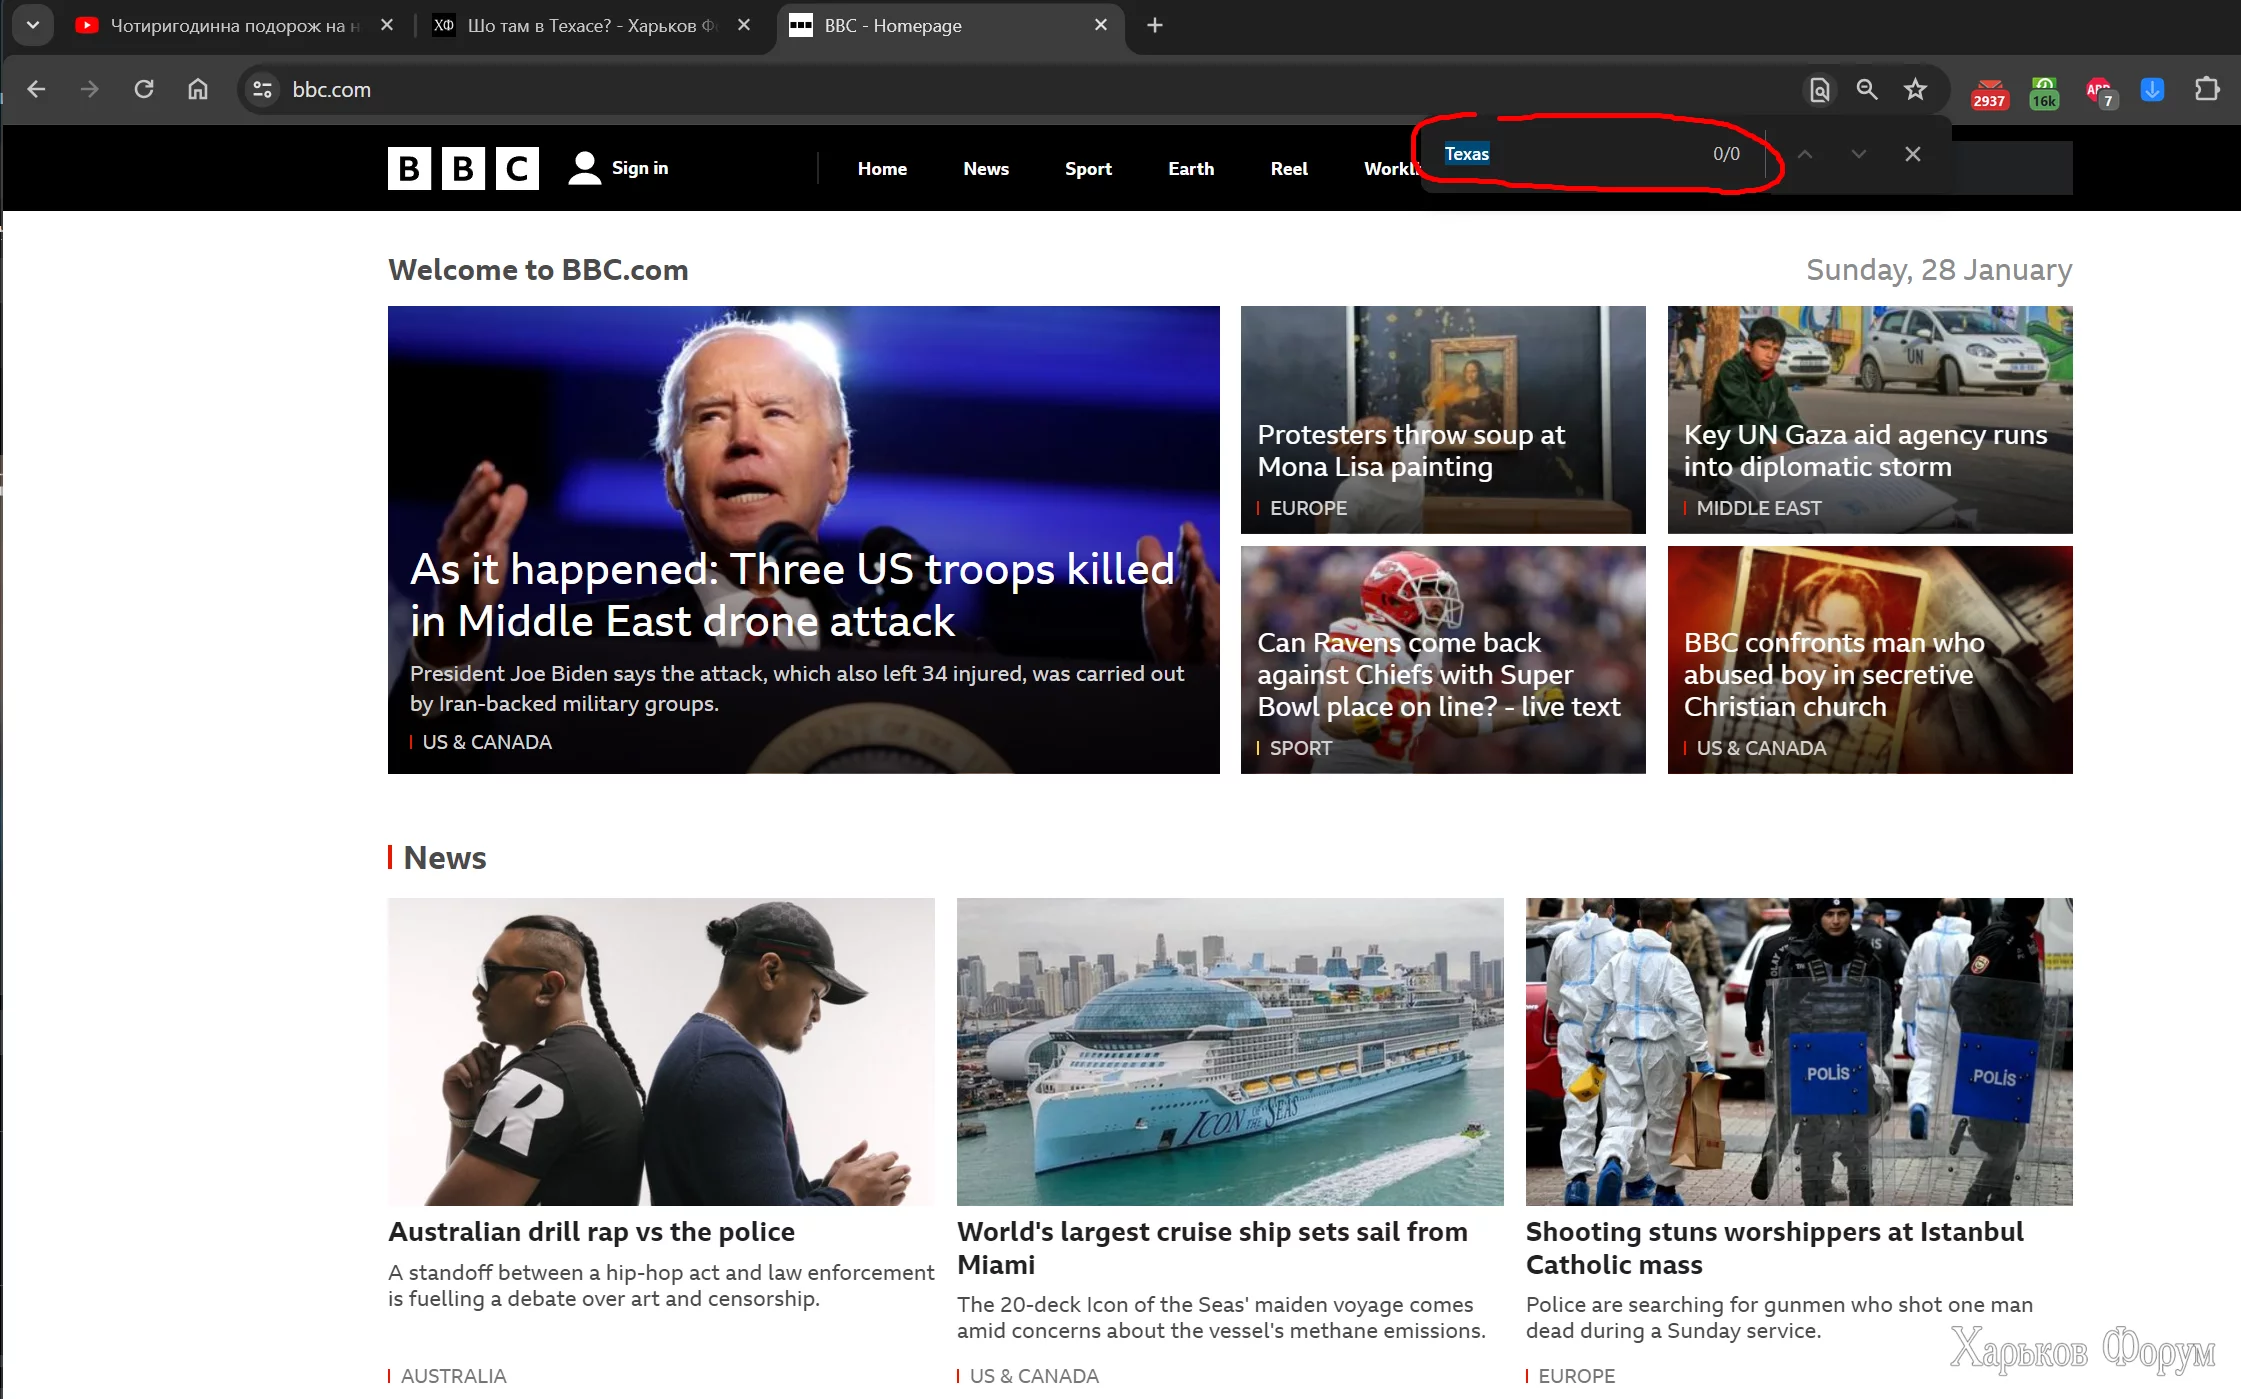The image size is (2241, 1399).
Task: Click US & CANADA tag on church story
Action: click(x=1761, y=748)
